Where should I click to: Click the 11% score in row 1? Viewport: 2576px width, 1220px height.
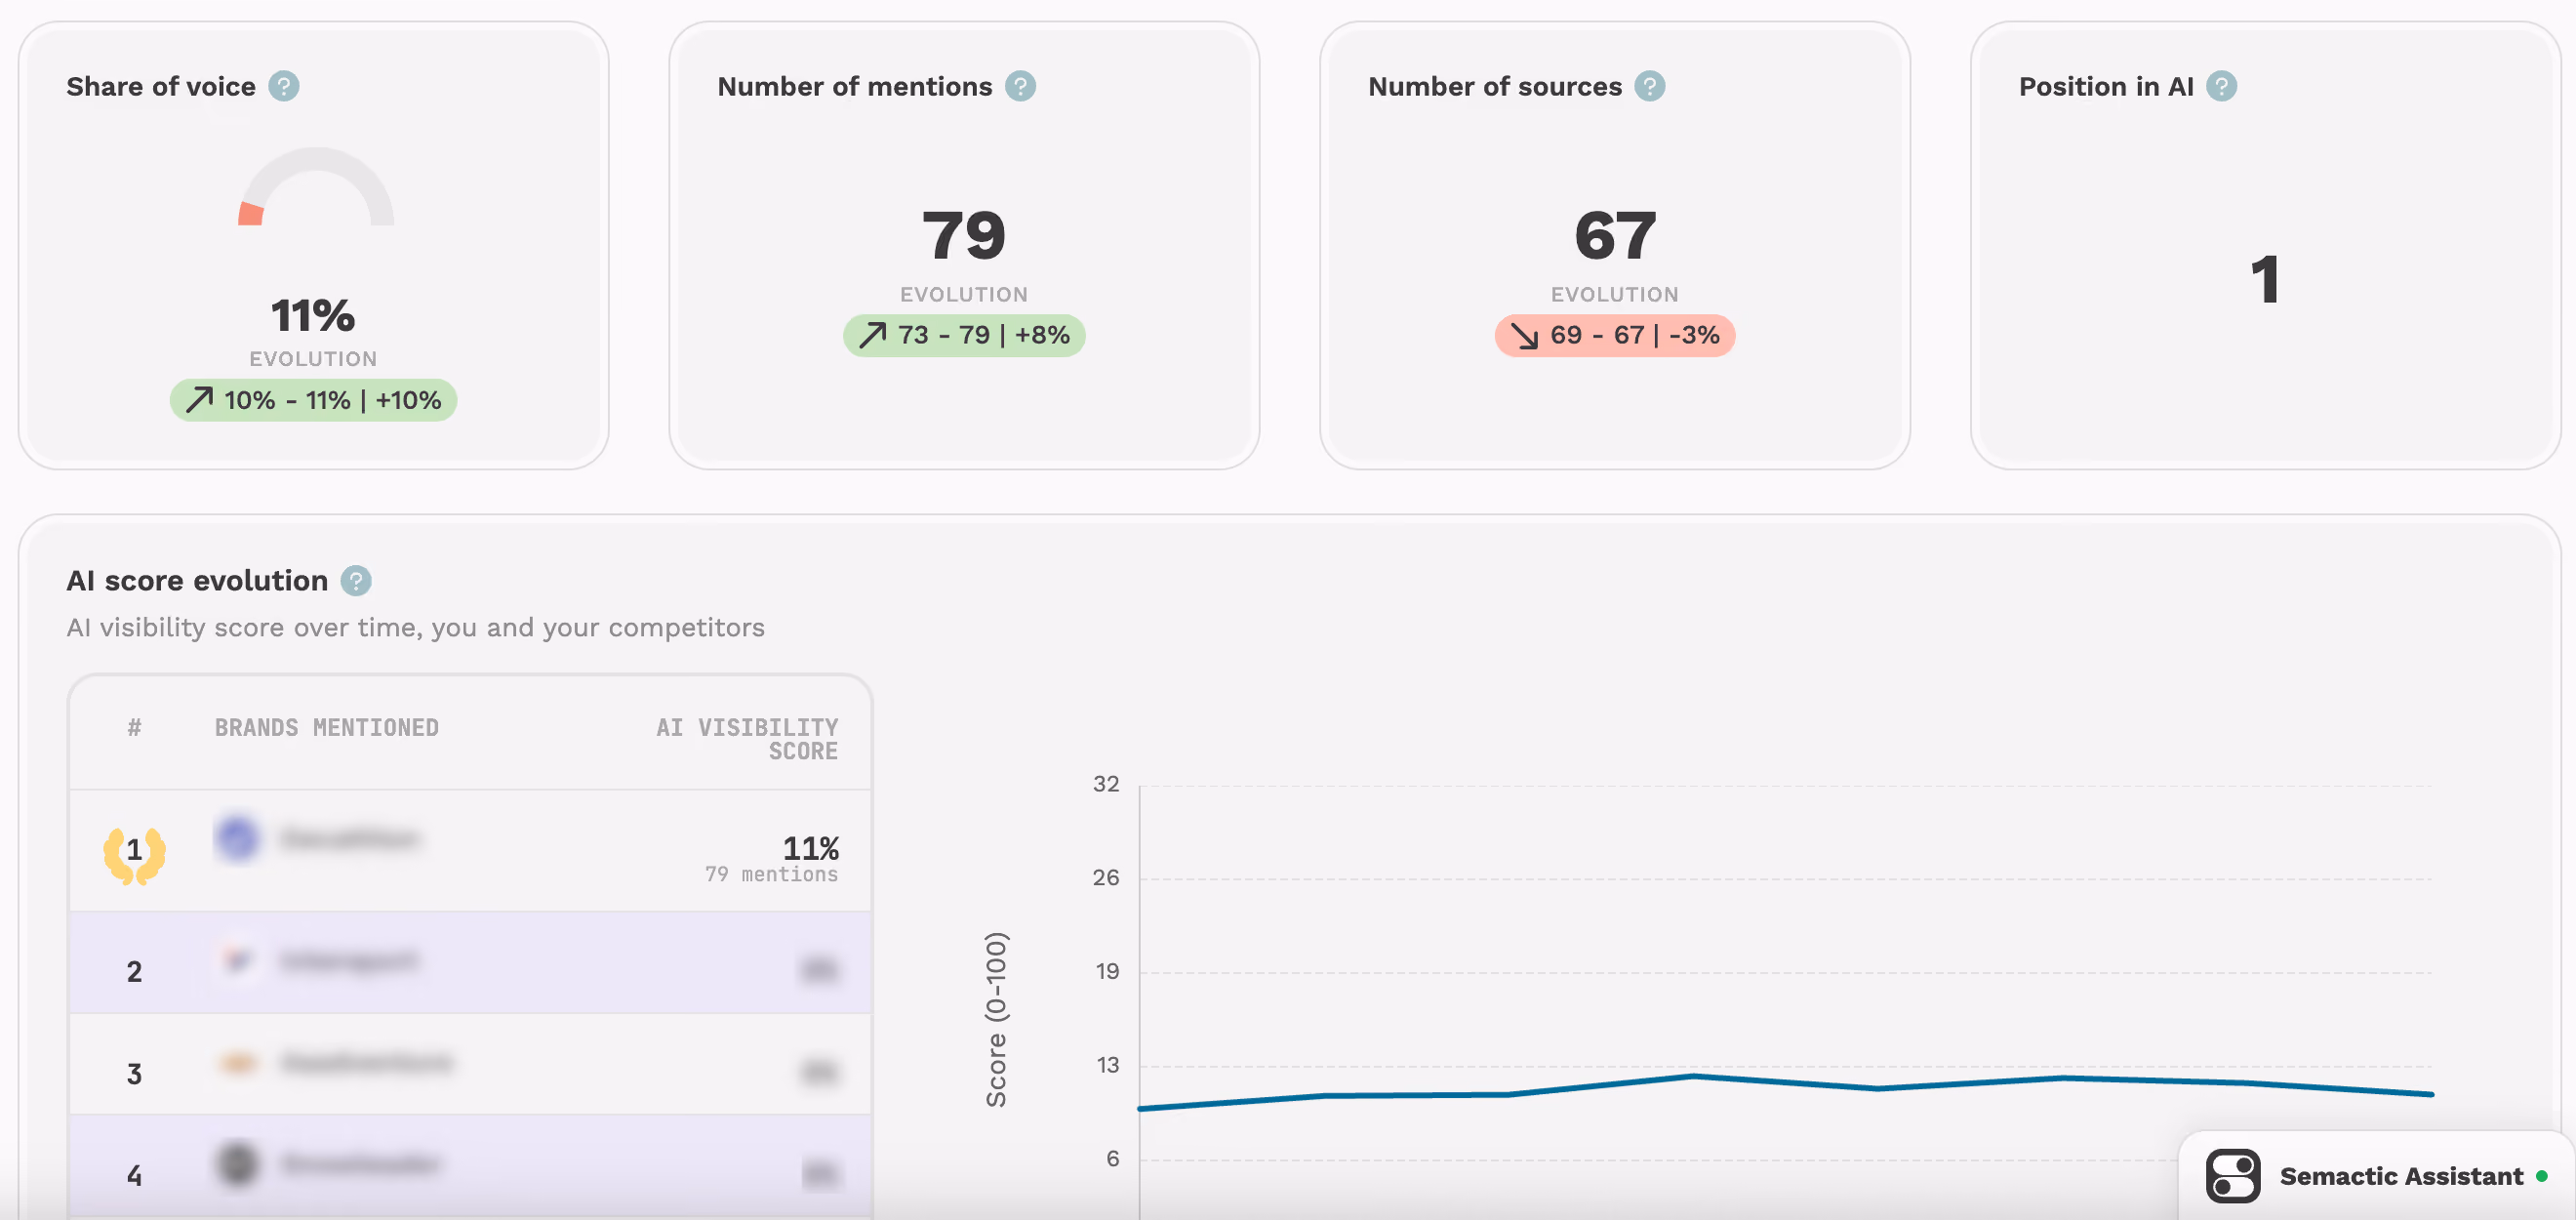(x=811, y=849)
